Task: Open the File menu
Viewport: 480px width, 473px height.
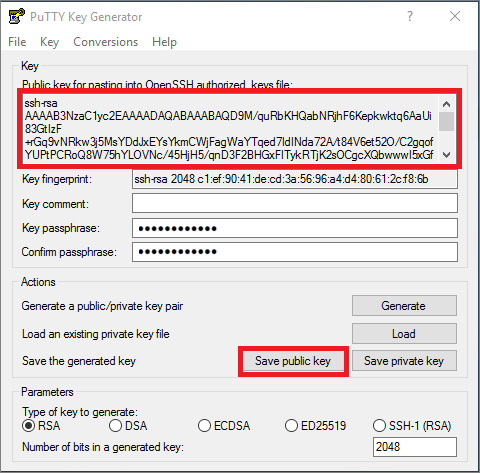Action: 17,42
